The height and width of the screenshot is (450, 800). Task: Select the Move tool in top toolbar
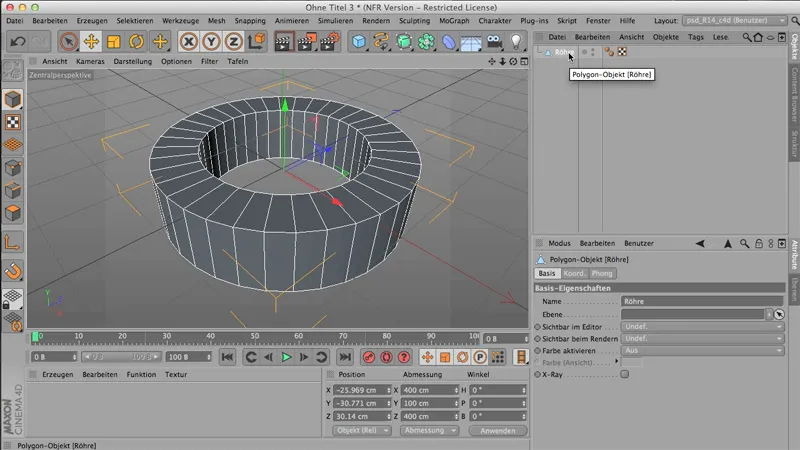coord(91,41)
